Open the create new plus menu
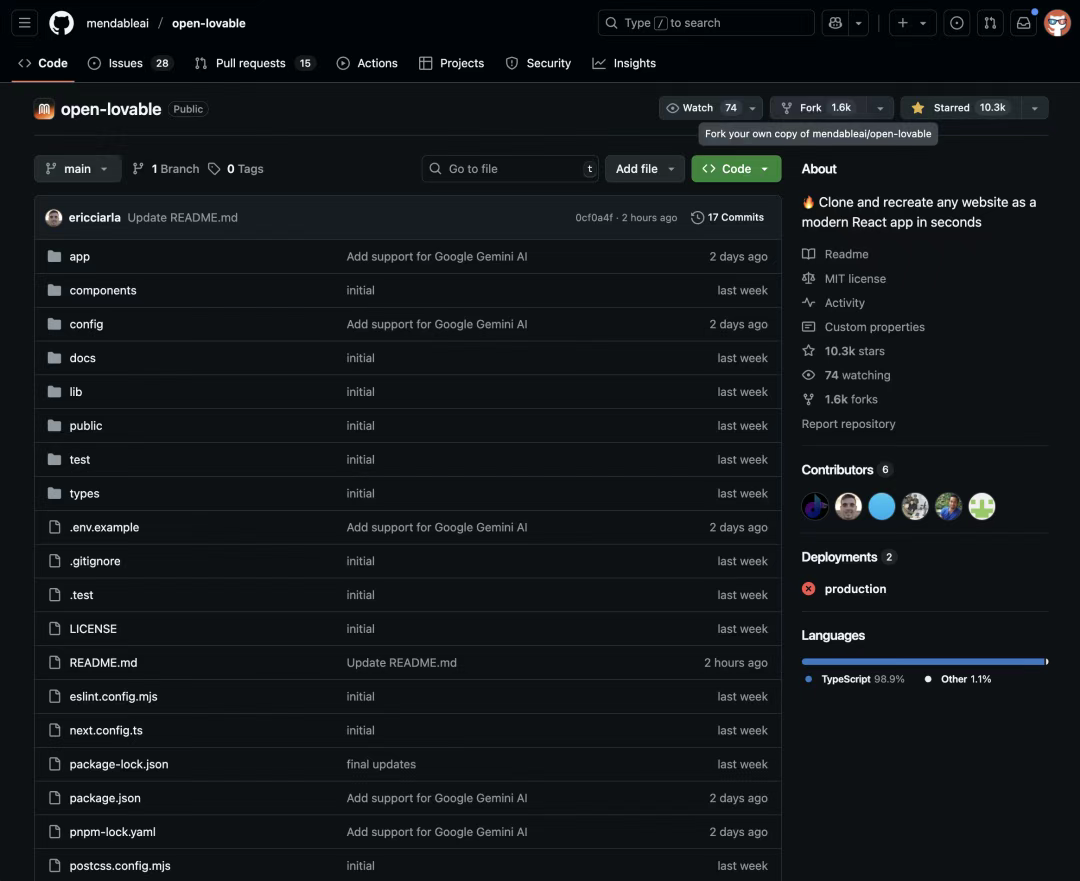The image size is (1080, 881). [912, 23]
